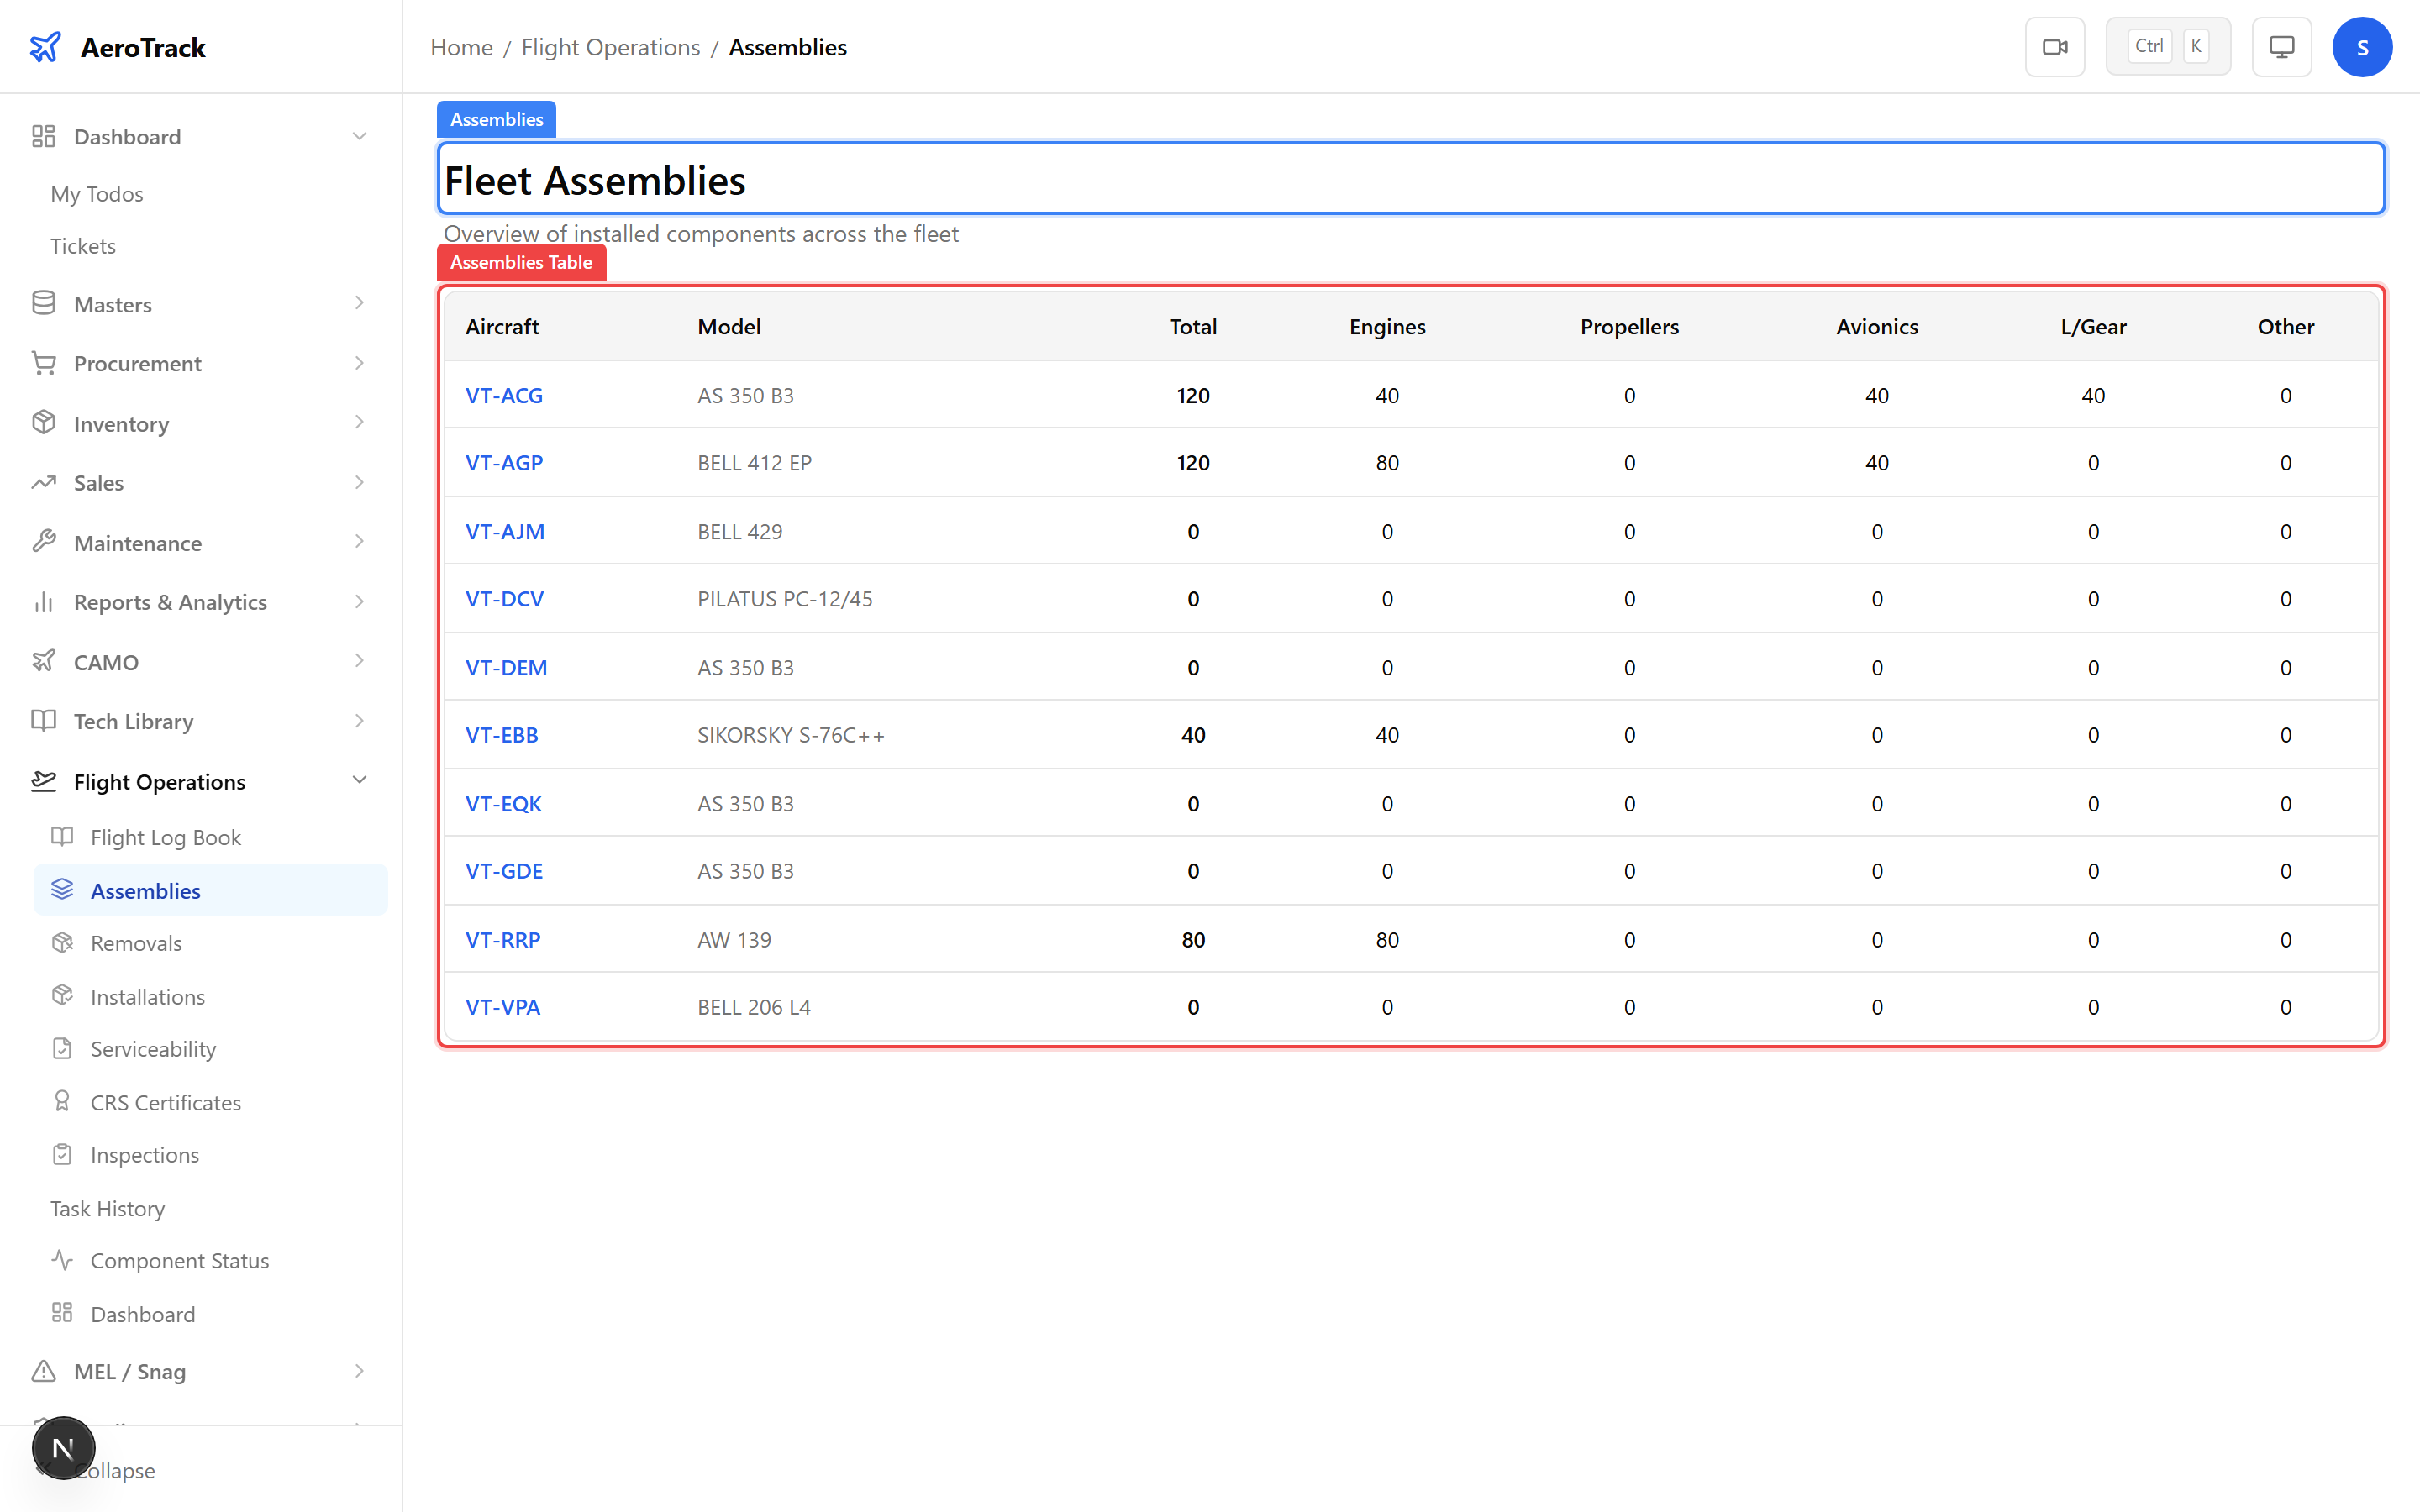
Task: Click the CRS Certificates badge icon
Action: (62, 1102)
